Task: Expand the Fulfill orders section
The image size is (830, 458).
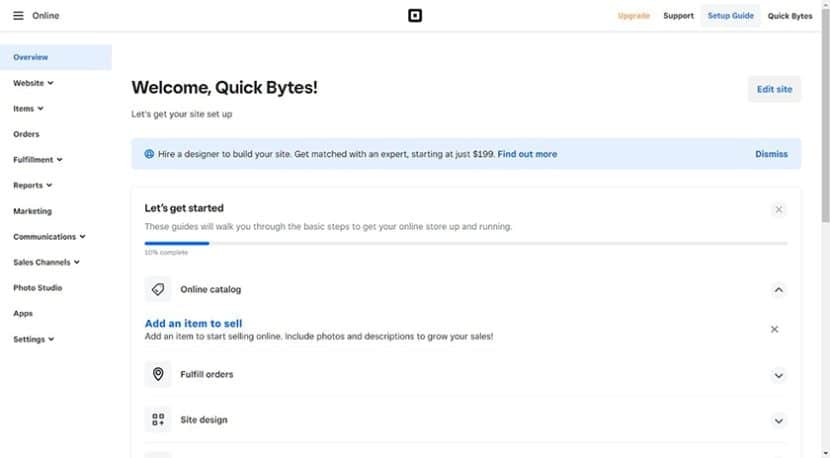Action: pyautogui.click(x=779, y=376)
